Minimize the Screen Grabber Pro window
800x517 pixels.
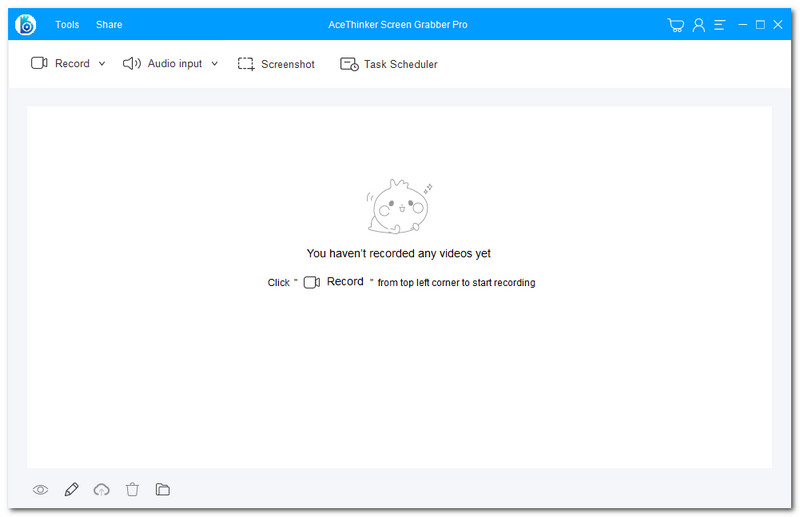click(743, 24)
